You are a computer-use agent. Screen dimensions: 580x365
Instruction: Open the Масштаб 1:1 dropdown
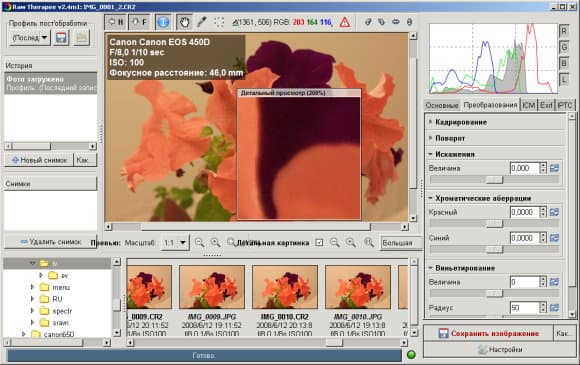point(175,243)
